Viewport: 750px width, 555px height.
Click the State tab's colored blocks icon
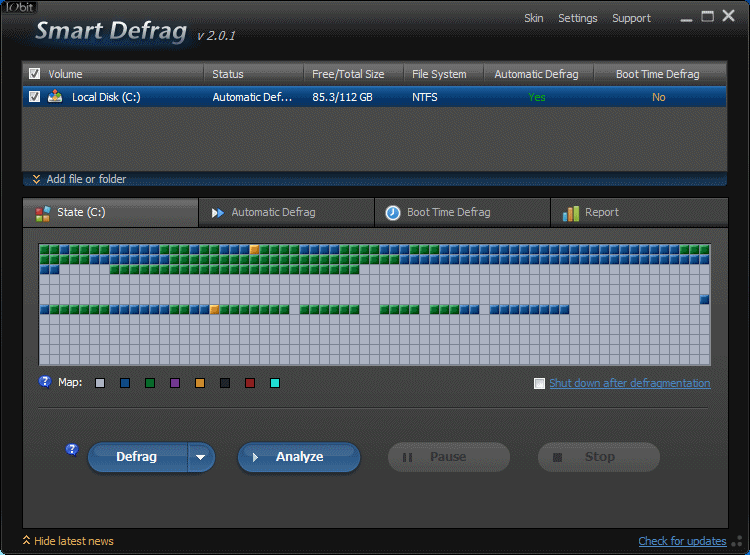tap(43, 213)
